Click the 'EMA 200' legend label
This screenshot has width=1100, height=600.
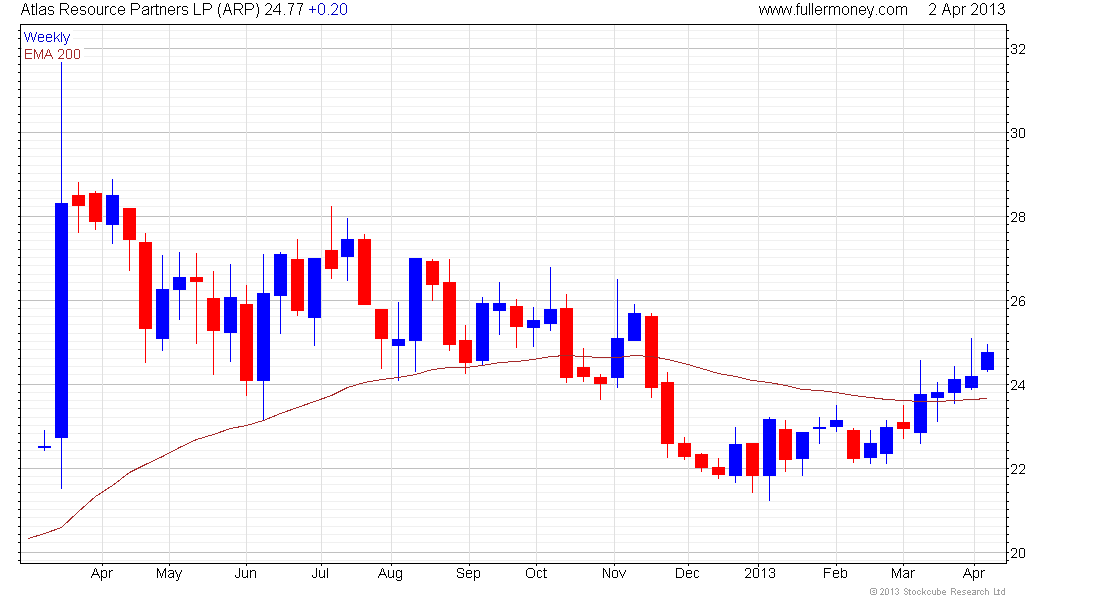click(52, 54)
